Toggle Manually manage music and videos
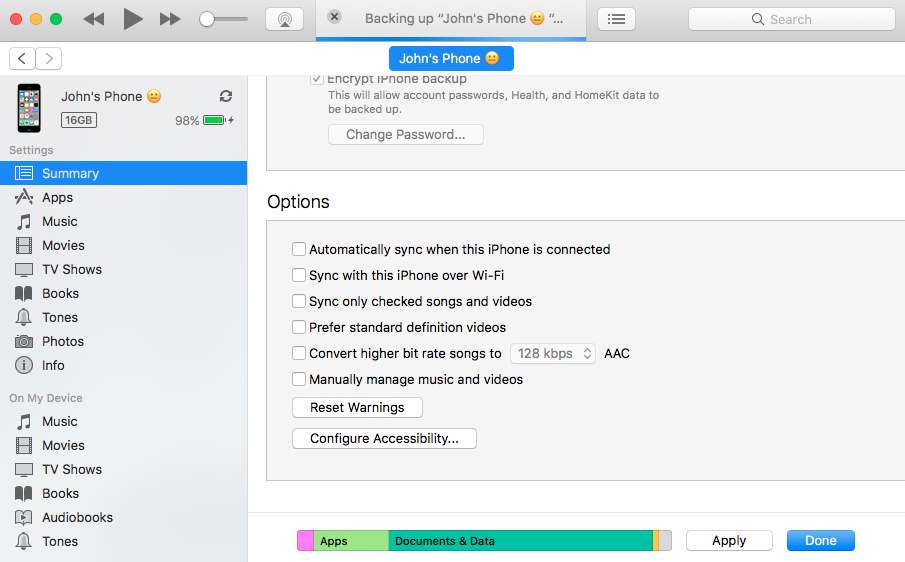The width and height of the screenshot is (905, 562). tap(299, 379)
